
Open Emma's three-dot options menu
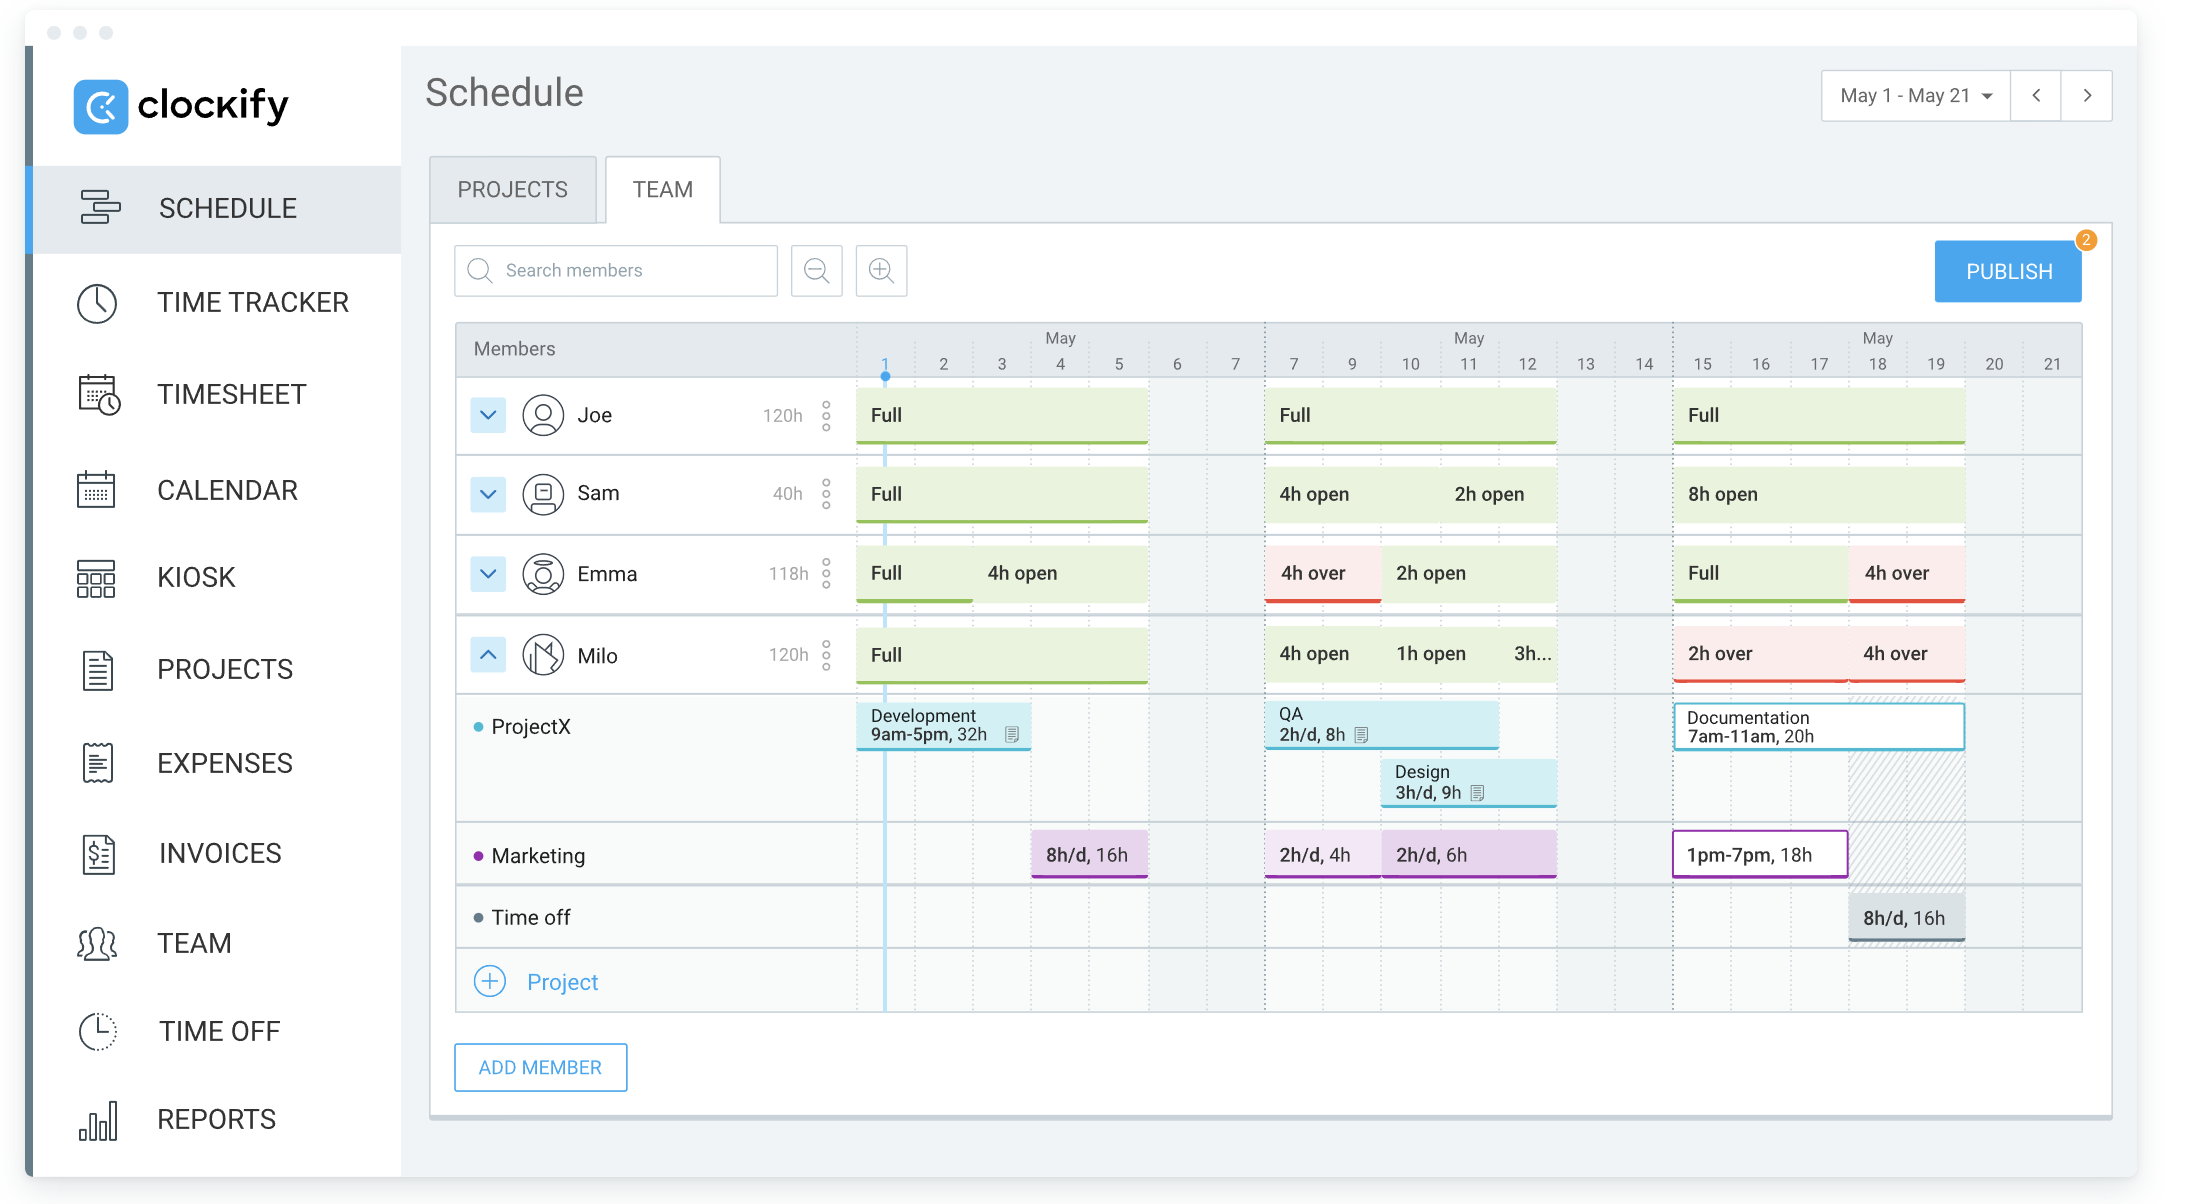(x=826, y=574)
